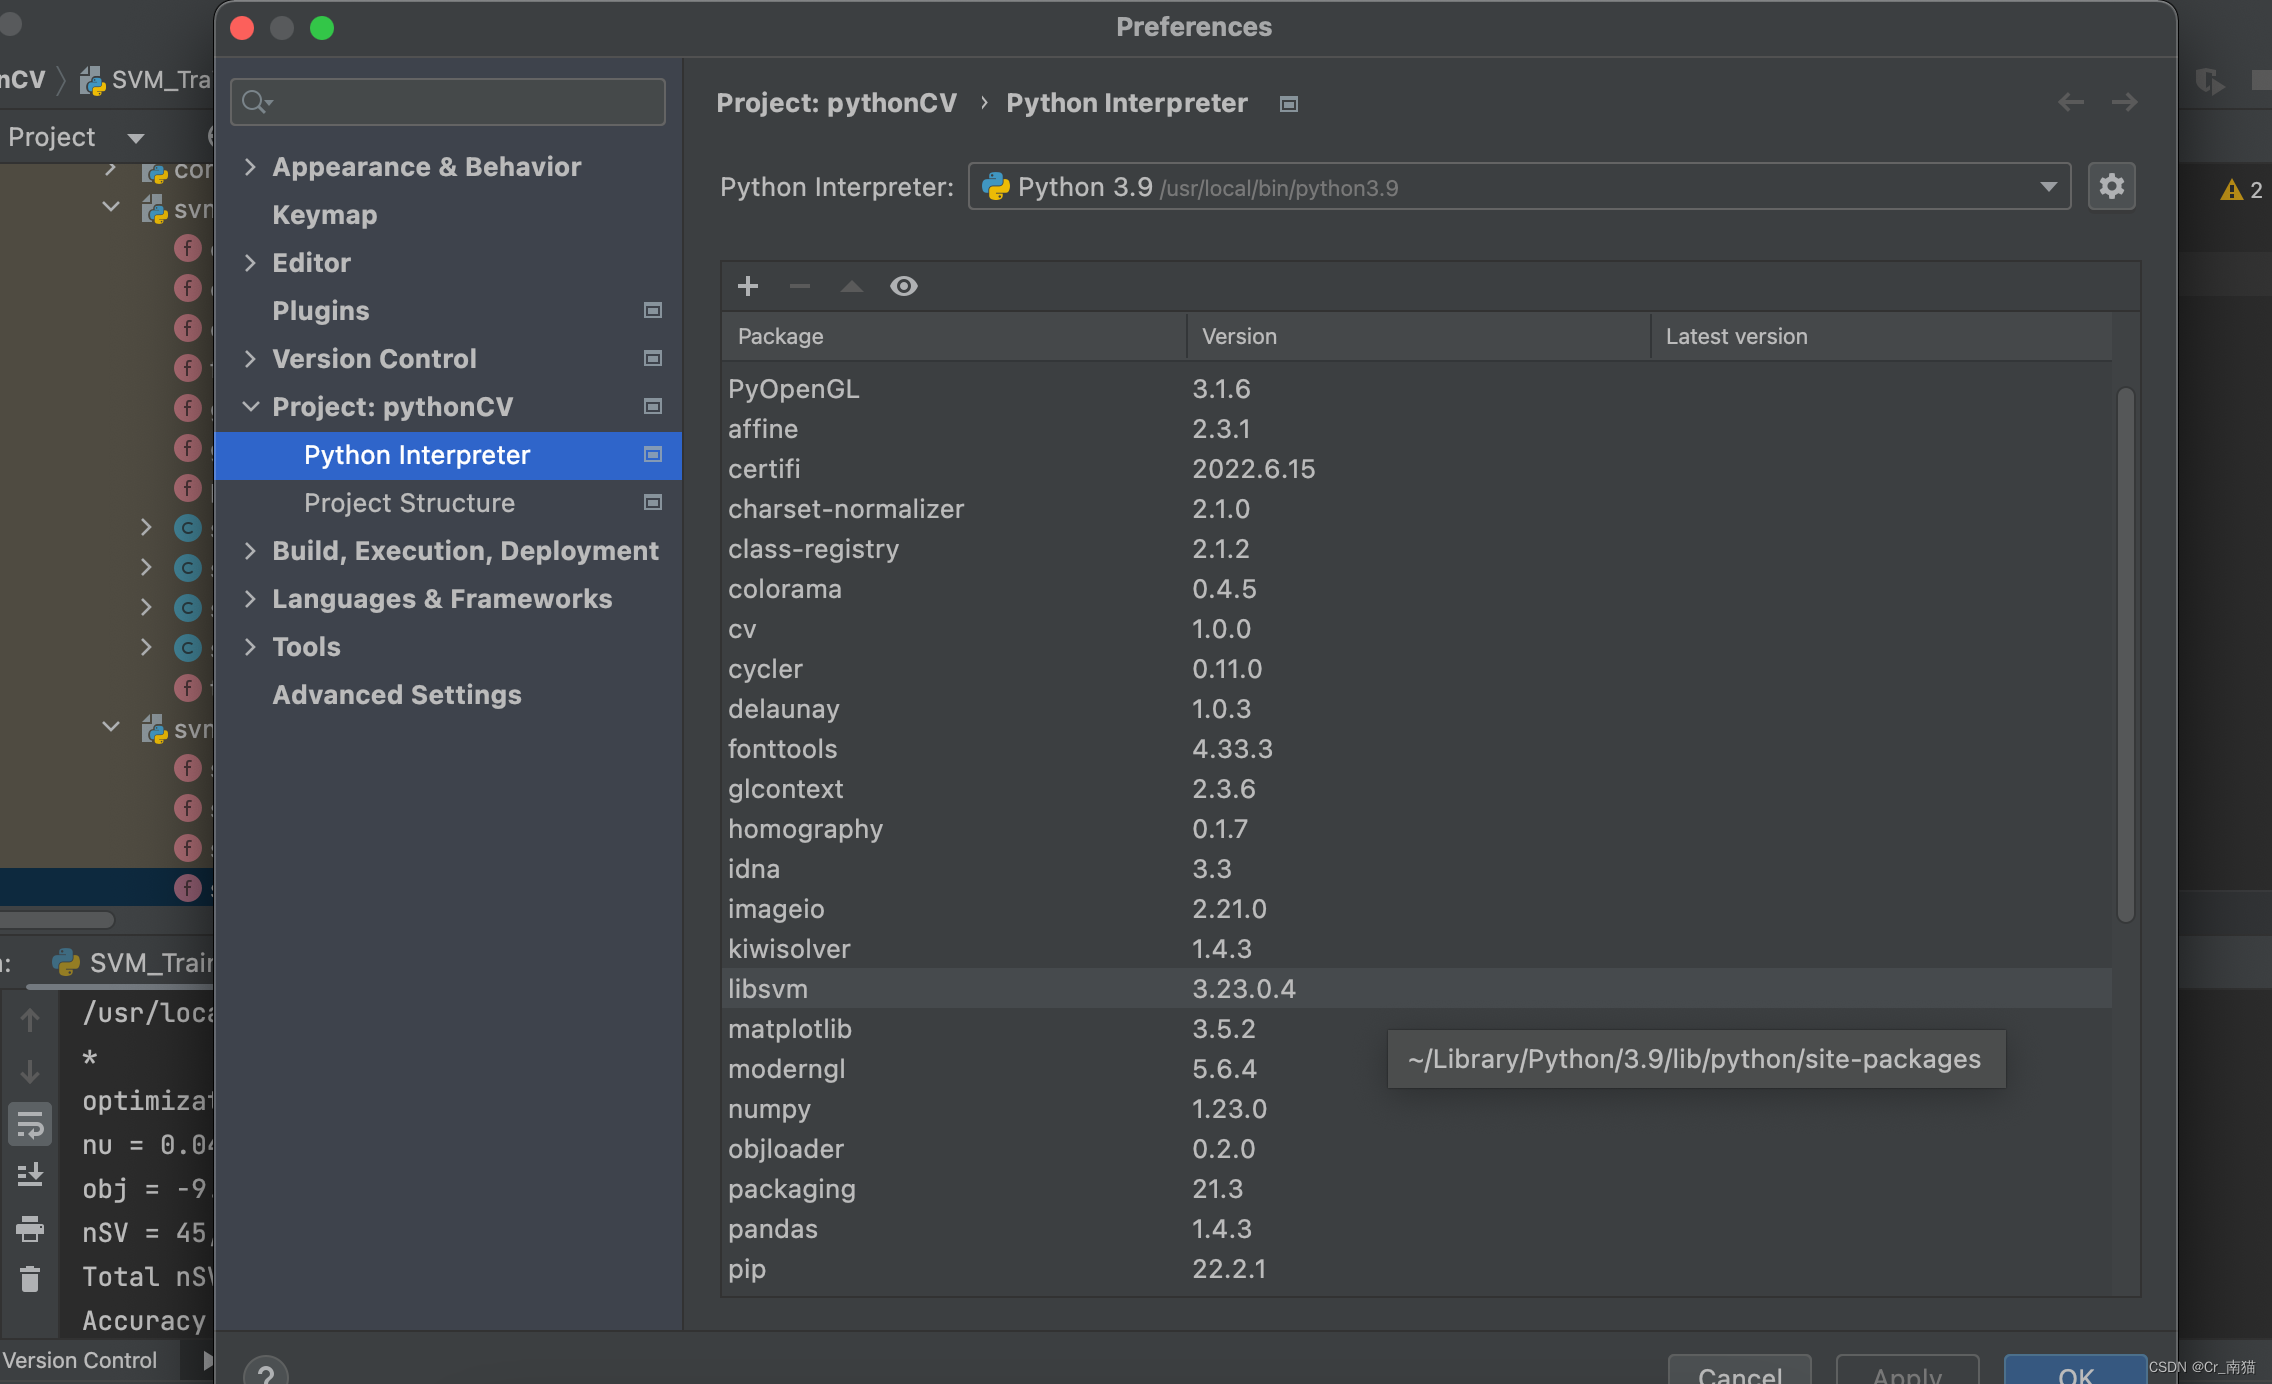Click the trash icon to clear console

click(x=30, y=1278)
